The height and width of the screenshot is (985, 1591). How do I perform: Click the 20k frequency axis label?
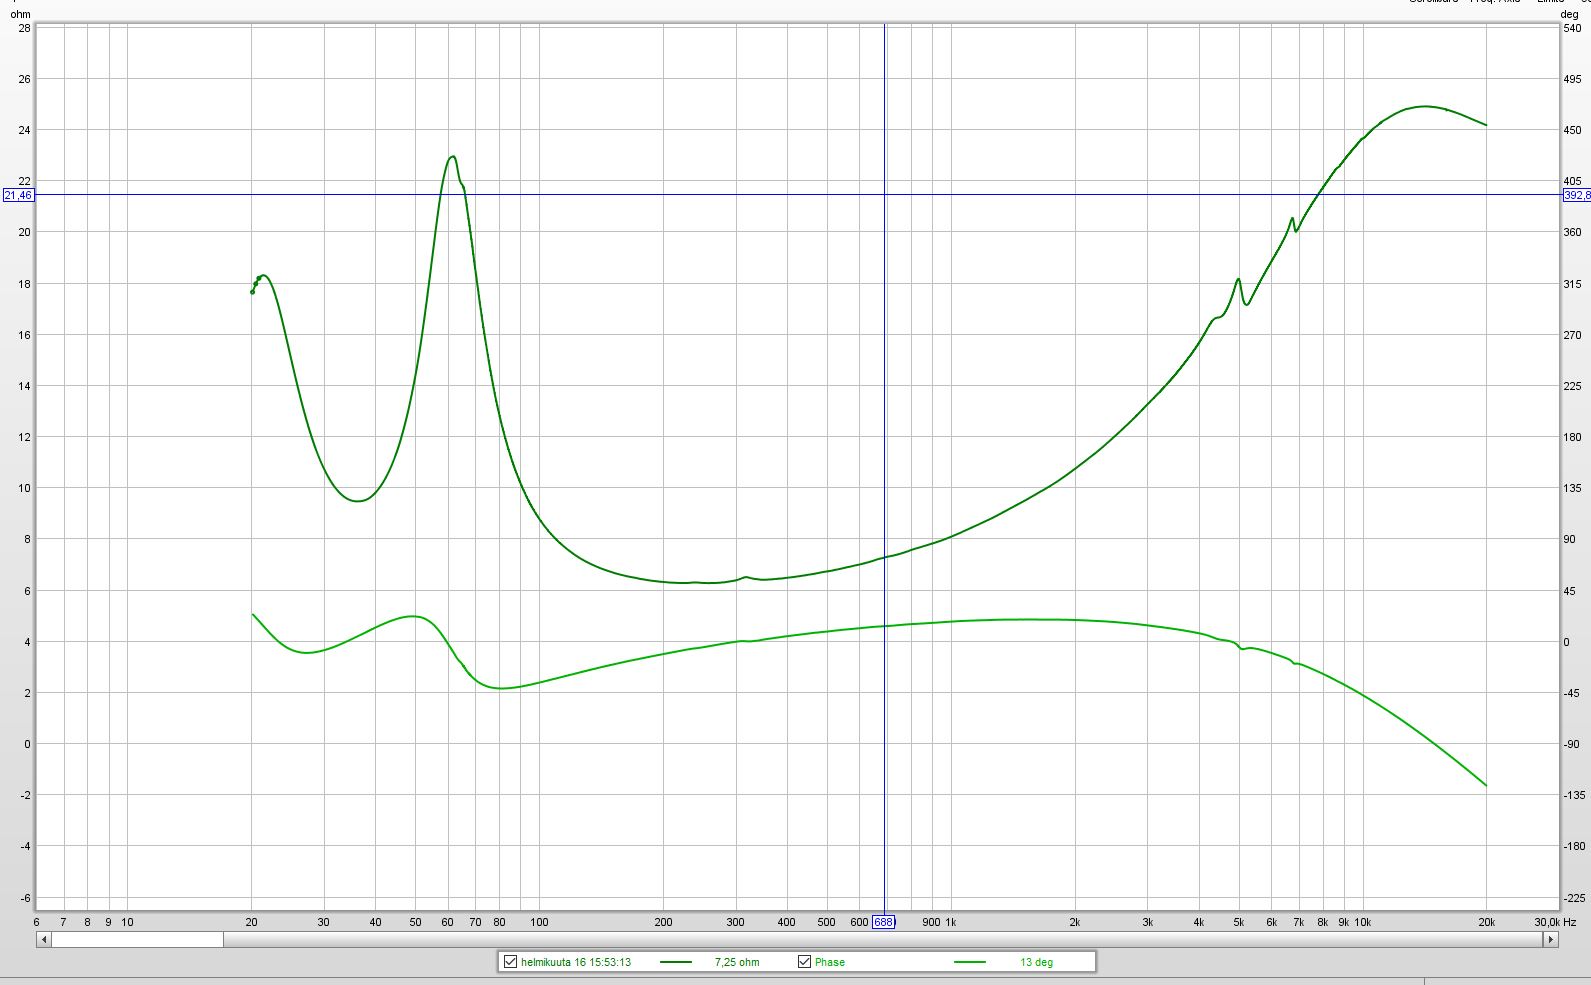click(x=1487, y=922)
